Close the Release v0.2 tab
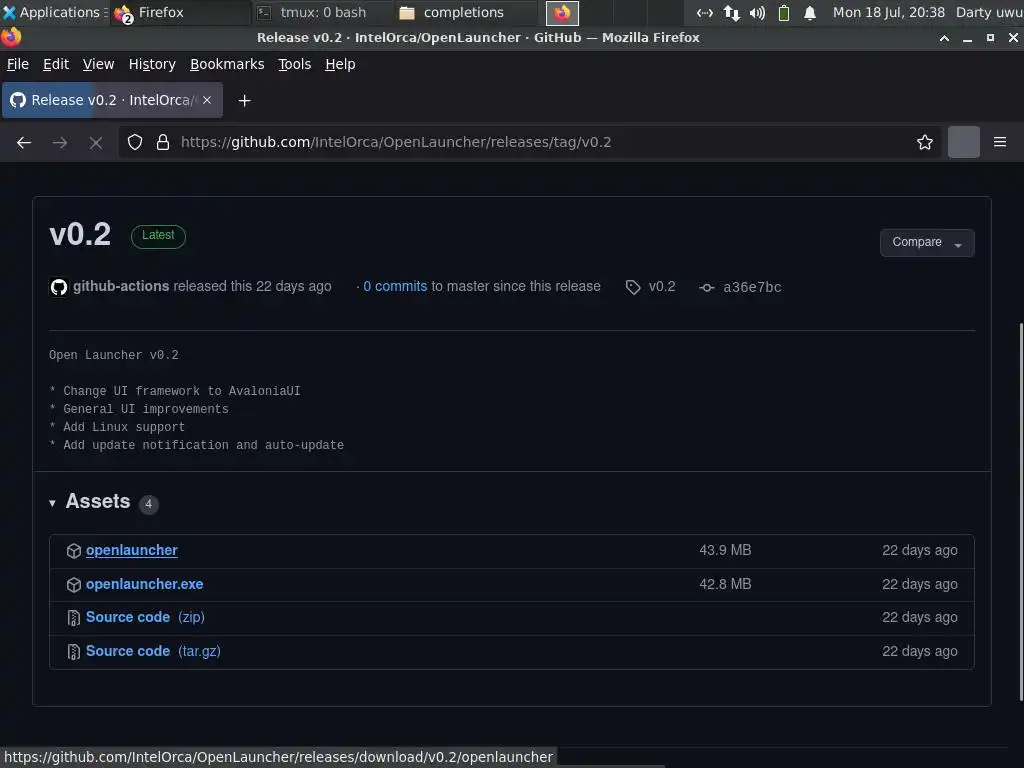Image resolution: width=1024 pixels, height=768 pixels. 207,100
